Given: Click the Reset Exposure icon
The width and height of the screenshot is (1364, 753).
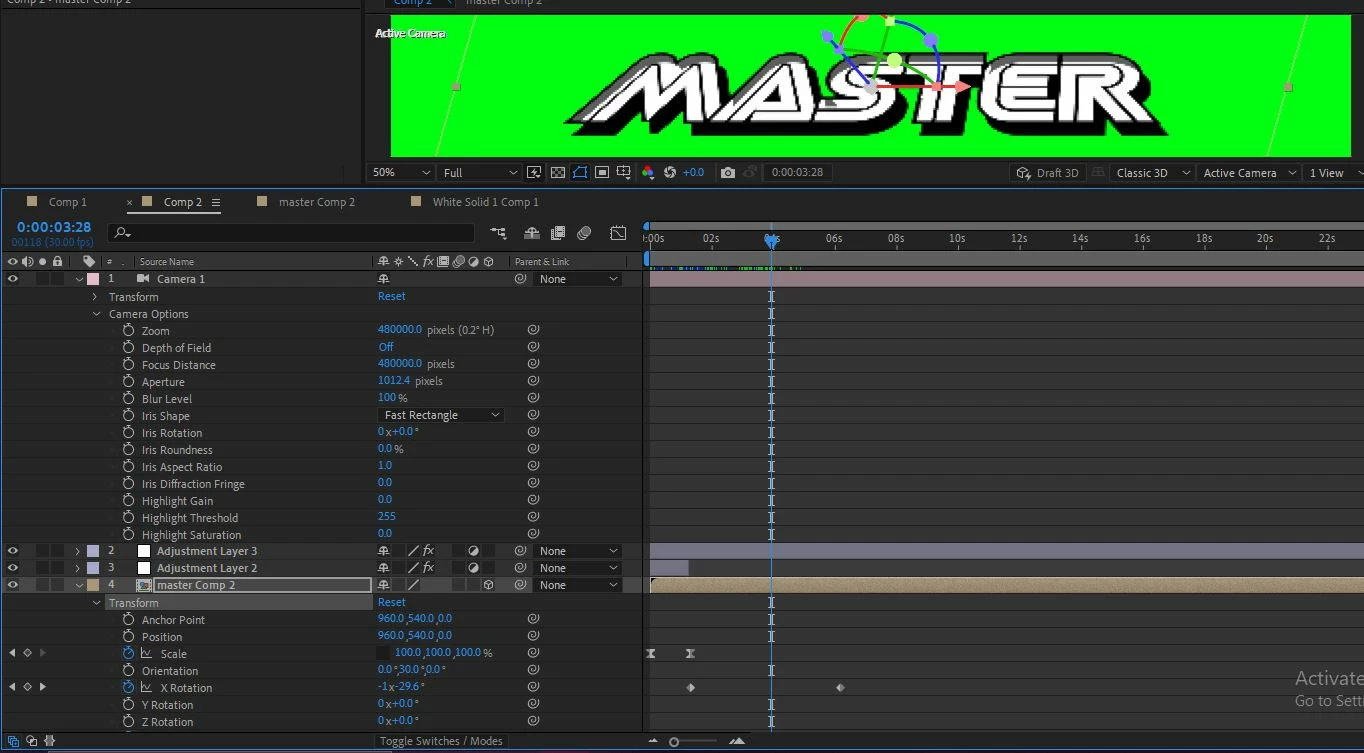Looking at the screenshot, I should [x=670, y=173].
